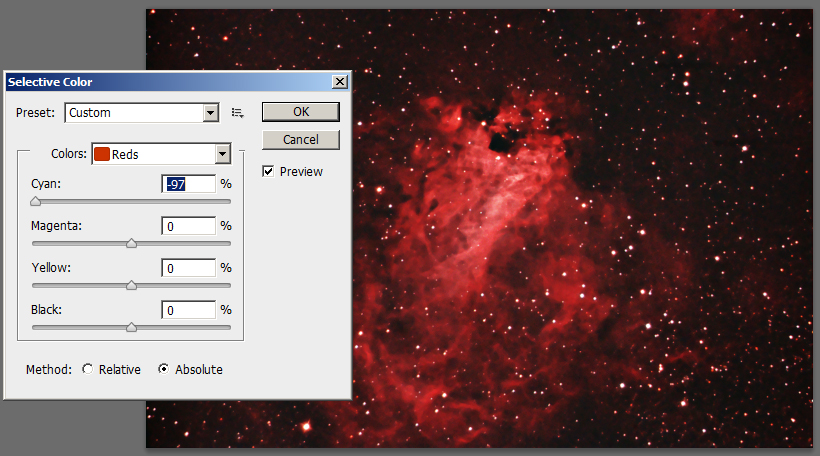
Task: Toggle the Preview checkbox
Action: pos(268,172)
